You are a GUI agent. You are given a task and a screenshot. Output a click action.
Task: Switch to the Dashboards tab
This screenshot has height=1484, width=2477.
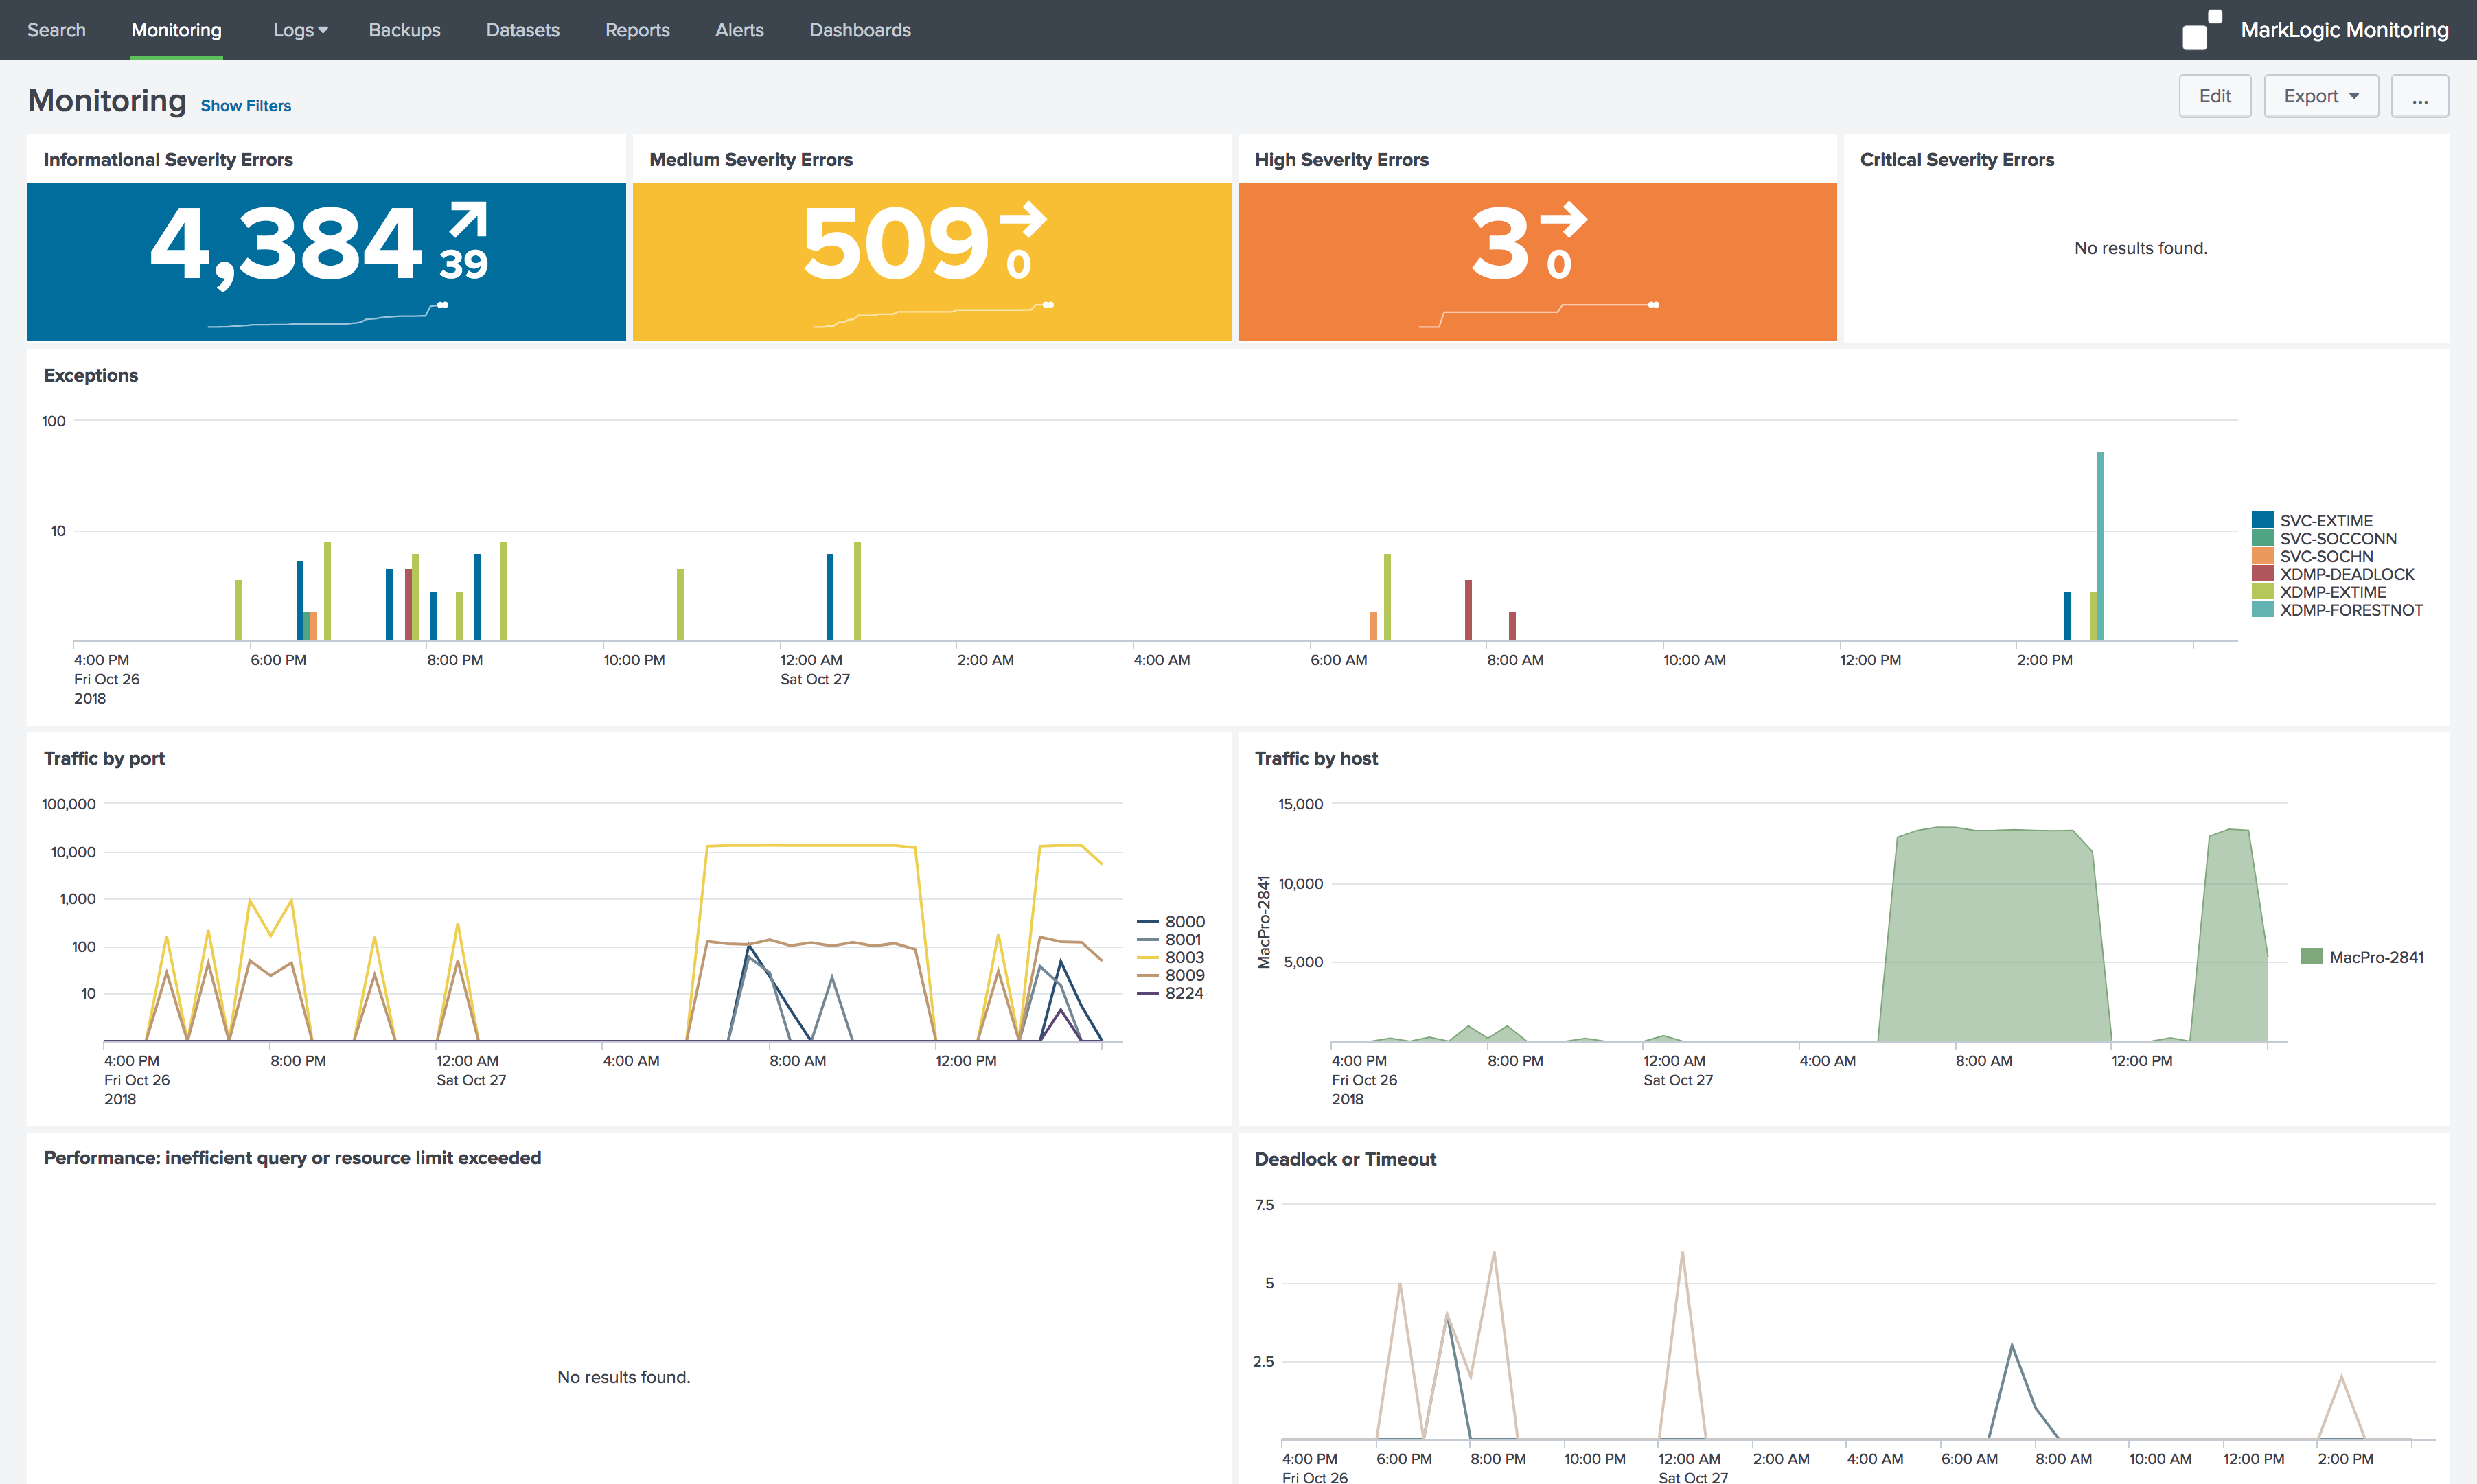(x=859, y=30)
